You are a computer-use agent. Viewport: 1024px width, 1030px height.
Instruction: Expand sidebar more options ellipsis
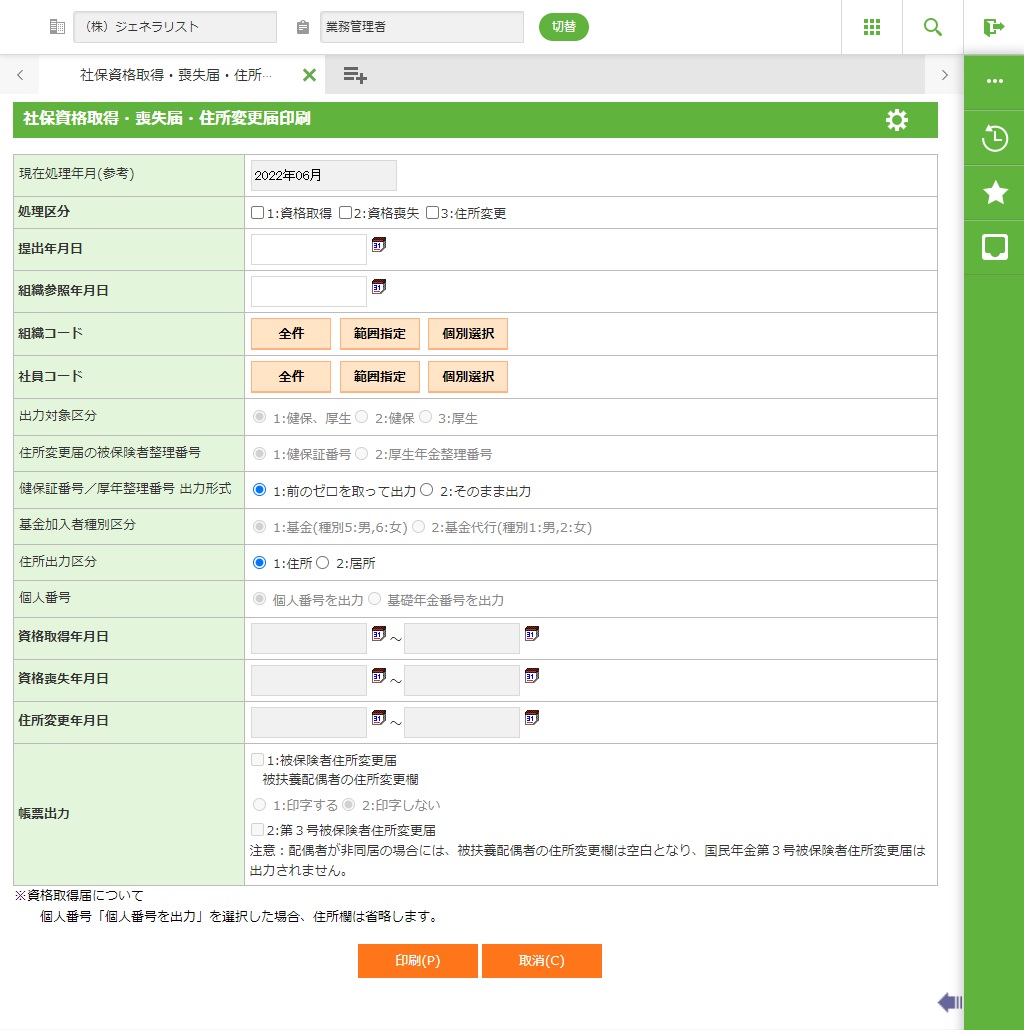(x=994, y=81)
